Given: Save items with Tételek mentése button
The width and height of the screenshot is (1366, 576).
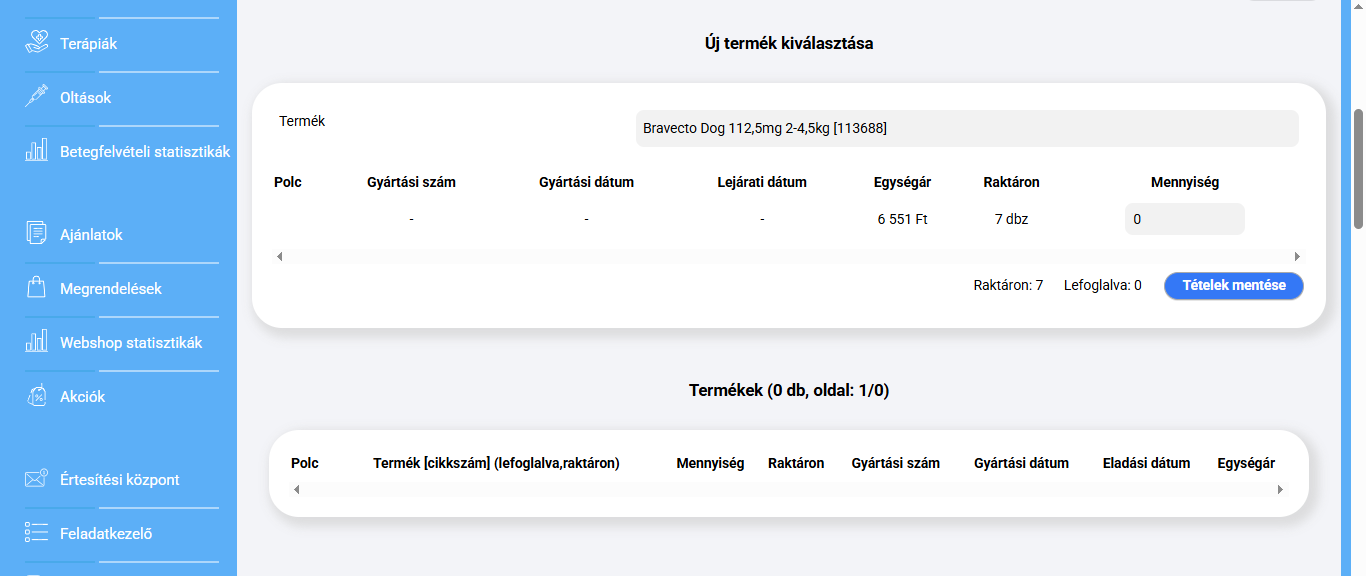Looking at the screenshot, I should pyautogui.click(x=1233, y=285).
